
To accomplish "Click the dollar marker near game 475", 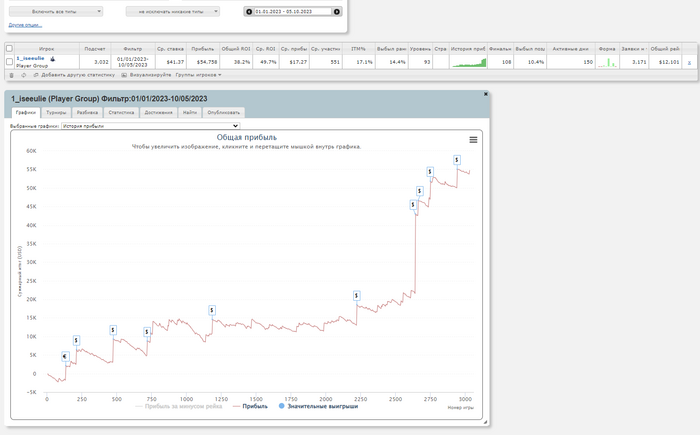I will click(113, 330).
